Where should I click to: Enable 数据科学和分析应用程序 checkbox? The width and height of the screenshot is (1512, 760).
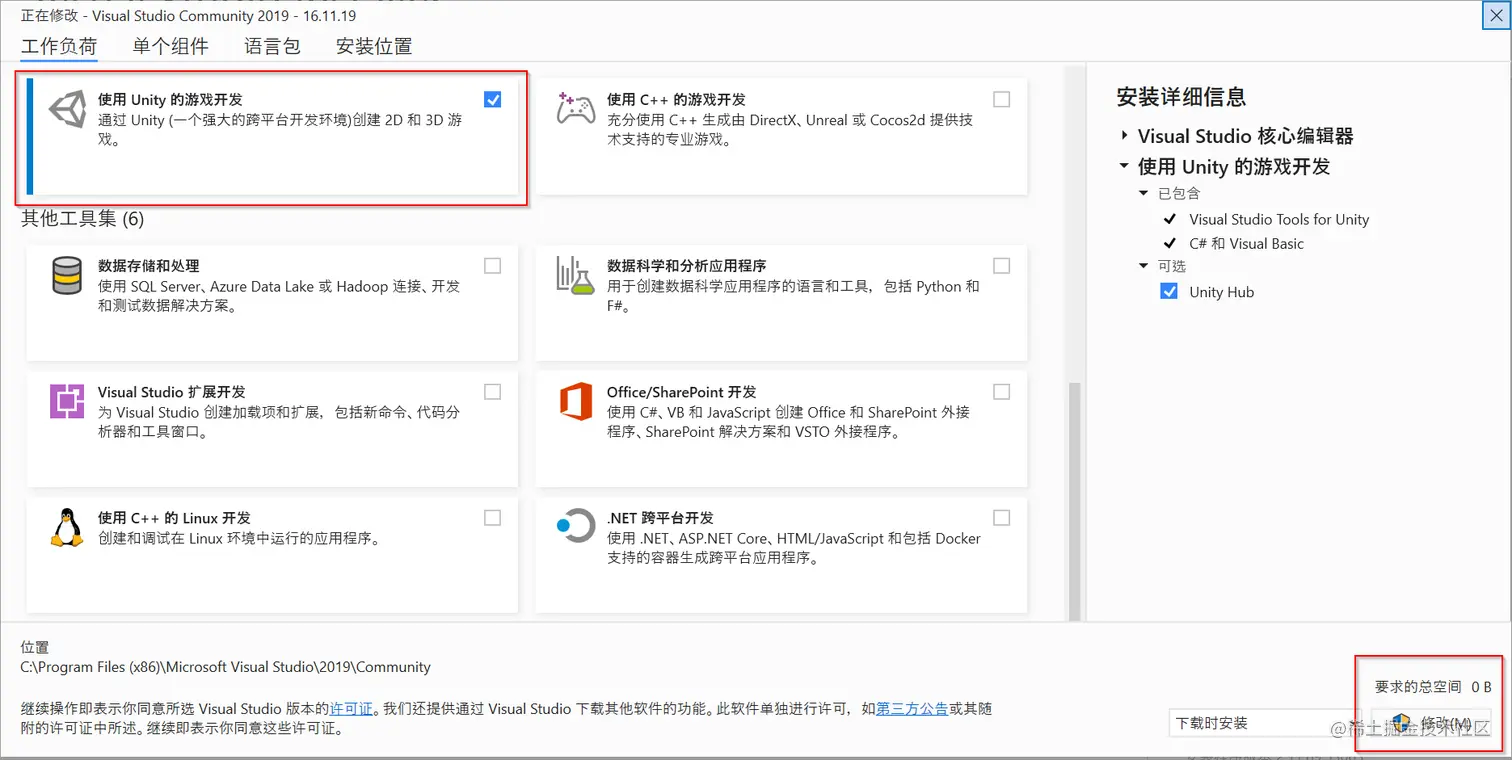1001,266
